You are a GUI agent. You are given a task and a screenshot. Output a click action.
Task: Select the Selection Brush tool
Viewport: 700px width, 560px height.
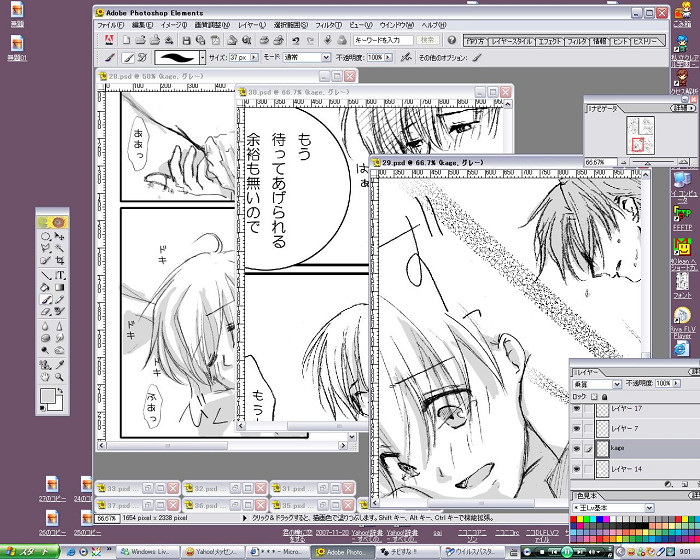(x=46, y=260)
